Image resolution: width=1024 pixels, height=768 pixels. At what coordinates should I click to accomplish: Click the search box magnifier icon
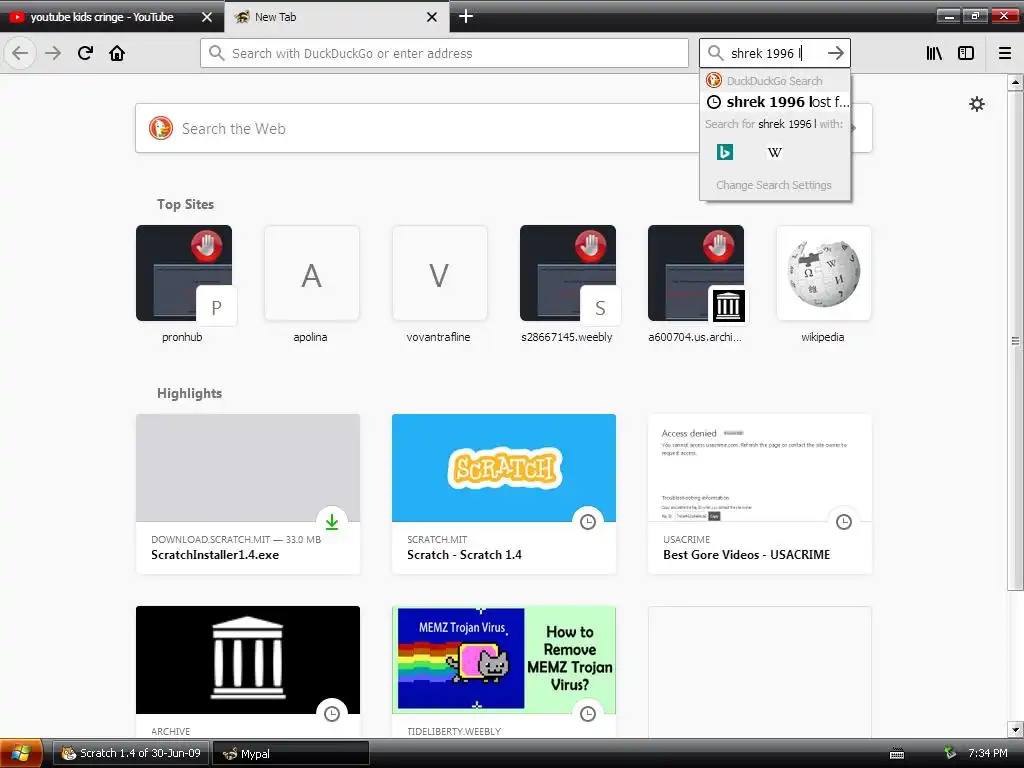(x=716, y=53)
